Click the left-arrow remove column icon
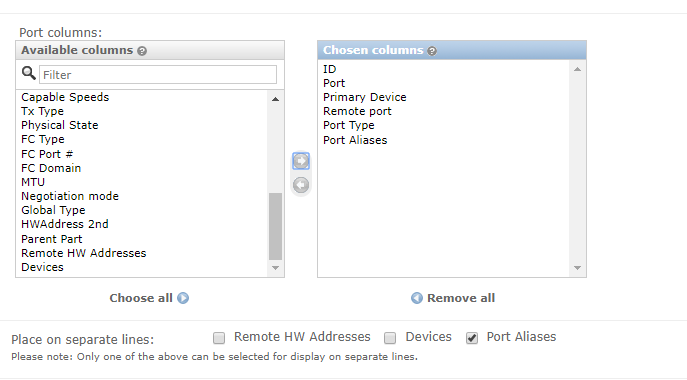 301,185
